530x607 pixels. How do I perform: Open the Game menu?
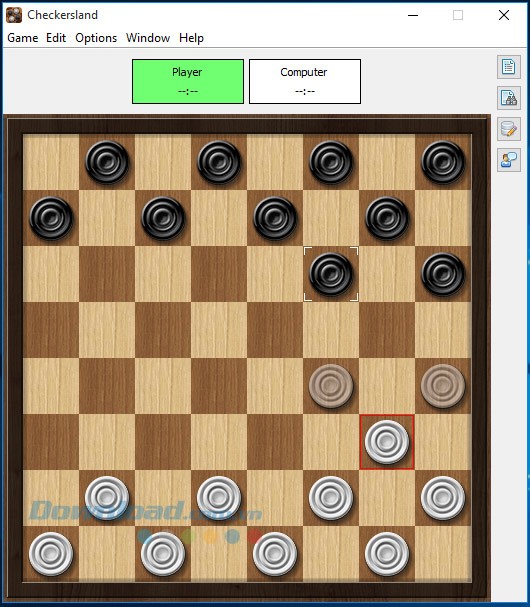tap(22, 38)
